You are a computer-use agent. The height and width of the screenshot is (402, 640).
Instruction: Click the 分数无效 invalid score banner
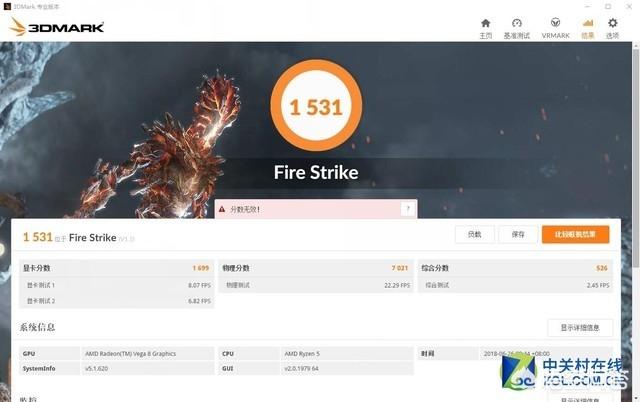coord(316,209)
